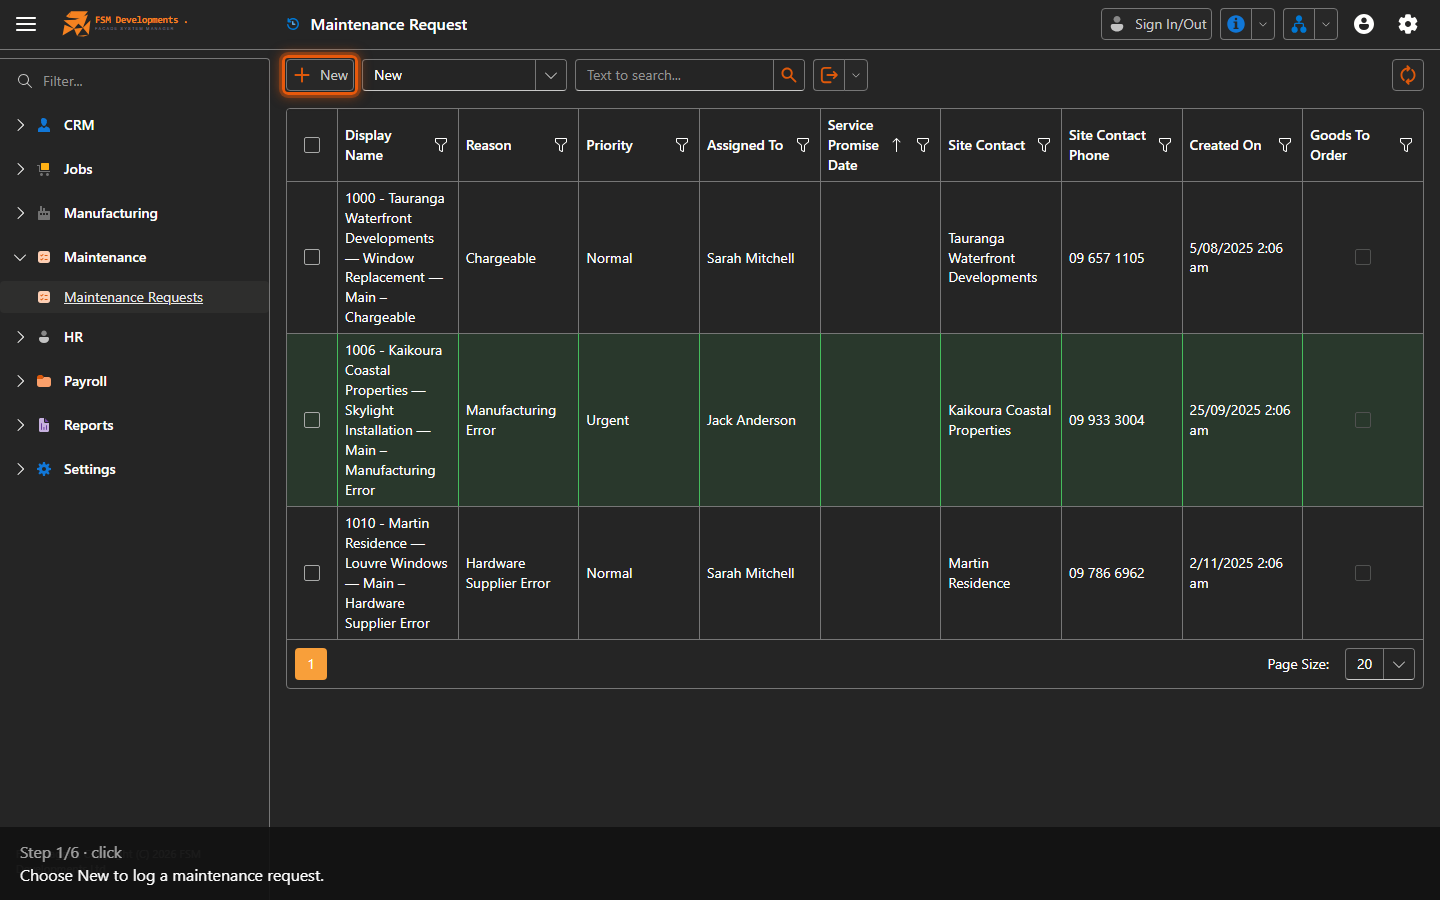Filter the Service Promise Date column
This screenshot has height=900, width=1440.
(923, 145)
